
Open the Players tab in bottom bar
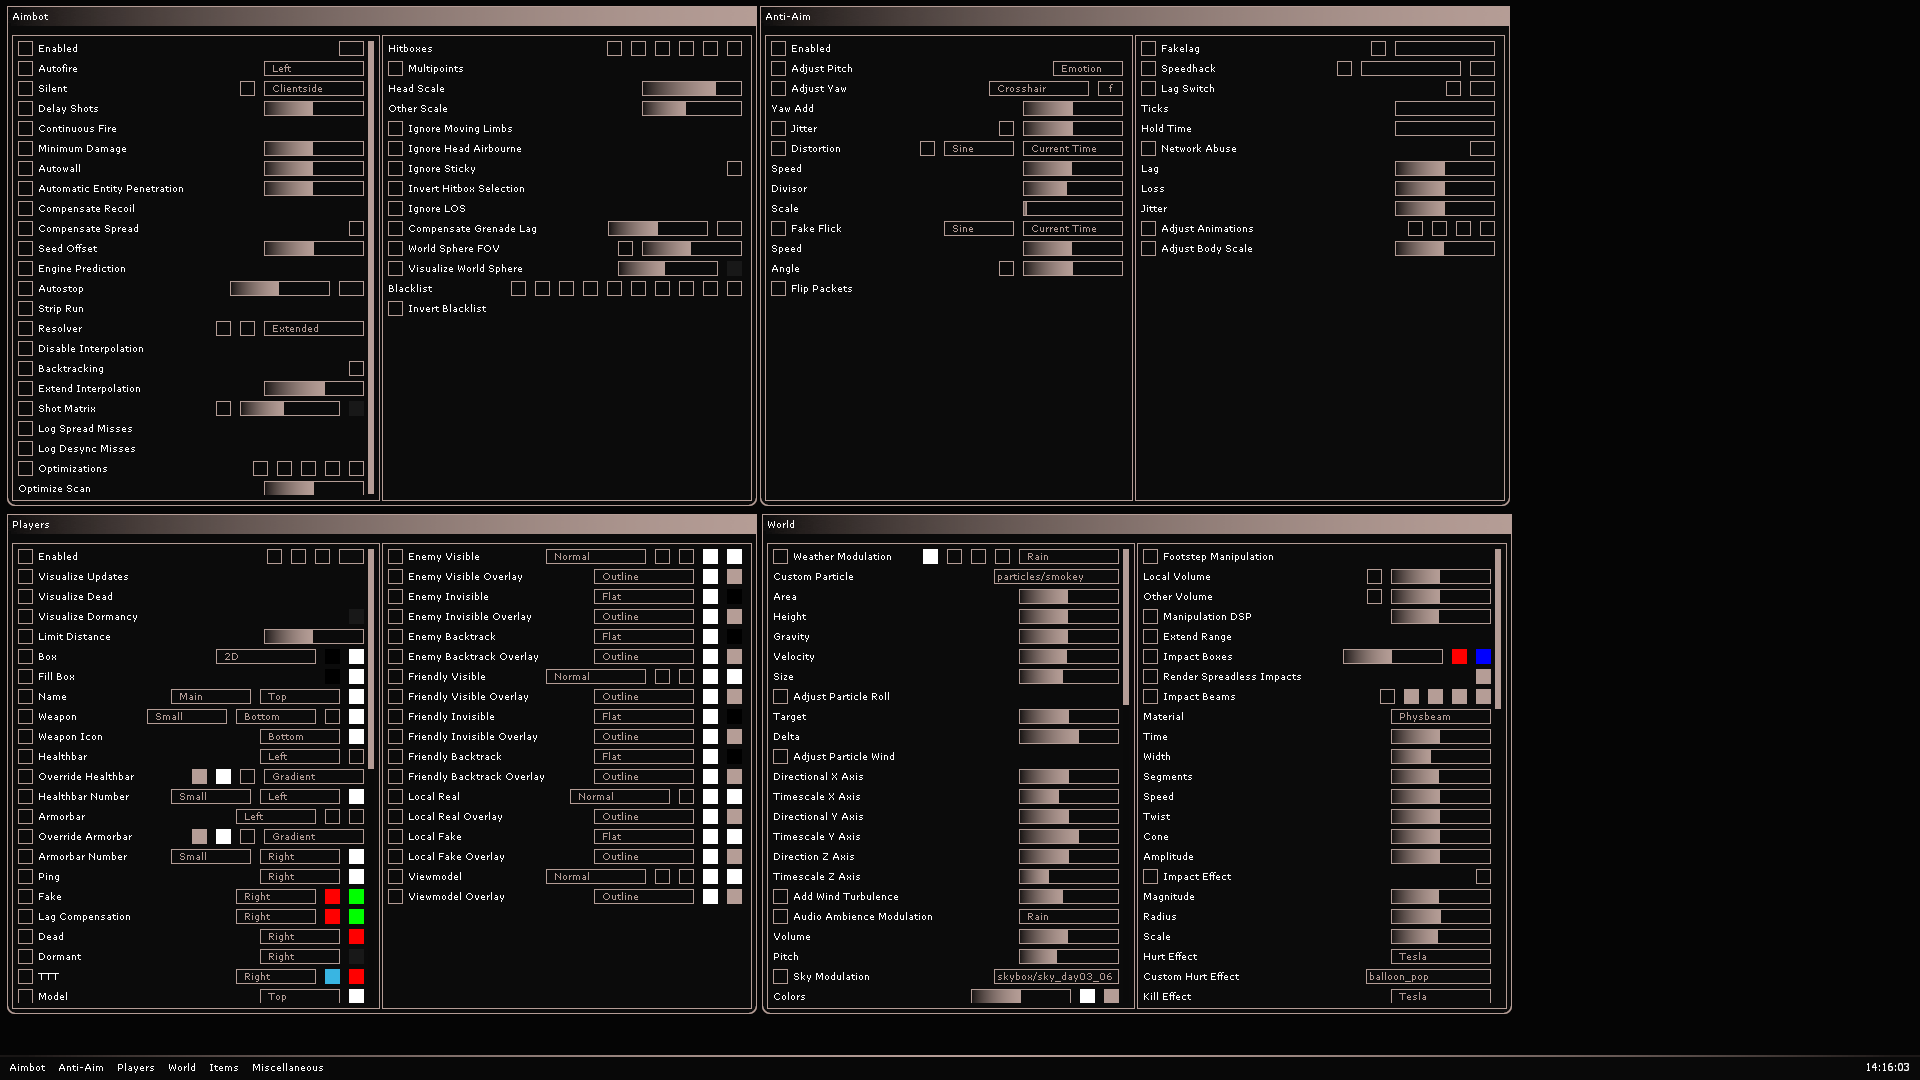tap(135, 1067)
